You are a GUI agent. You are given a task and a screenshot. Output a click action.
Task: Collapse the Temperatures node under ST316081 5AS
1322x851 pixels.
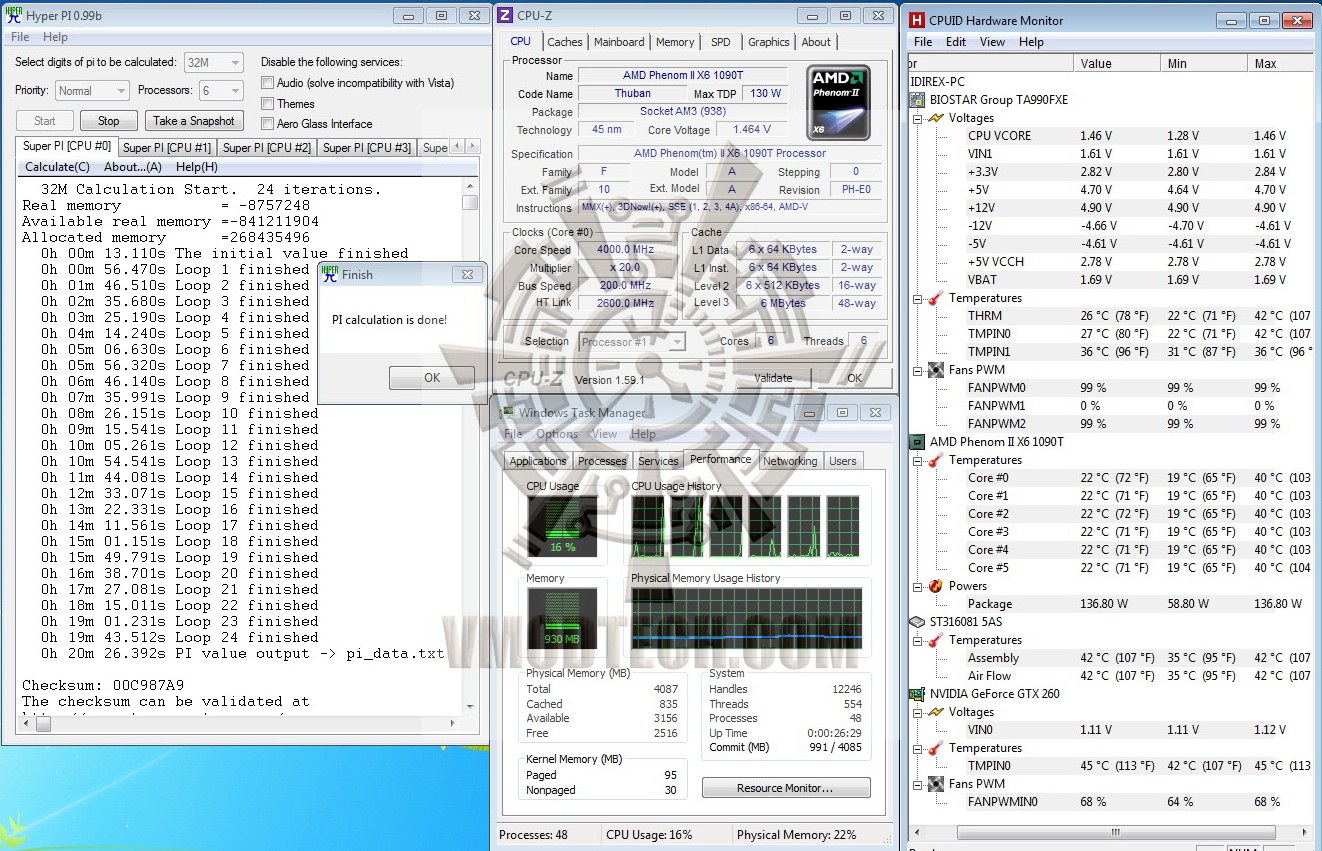(918, 640)
